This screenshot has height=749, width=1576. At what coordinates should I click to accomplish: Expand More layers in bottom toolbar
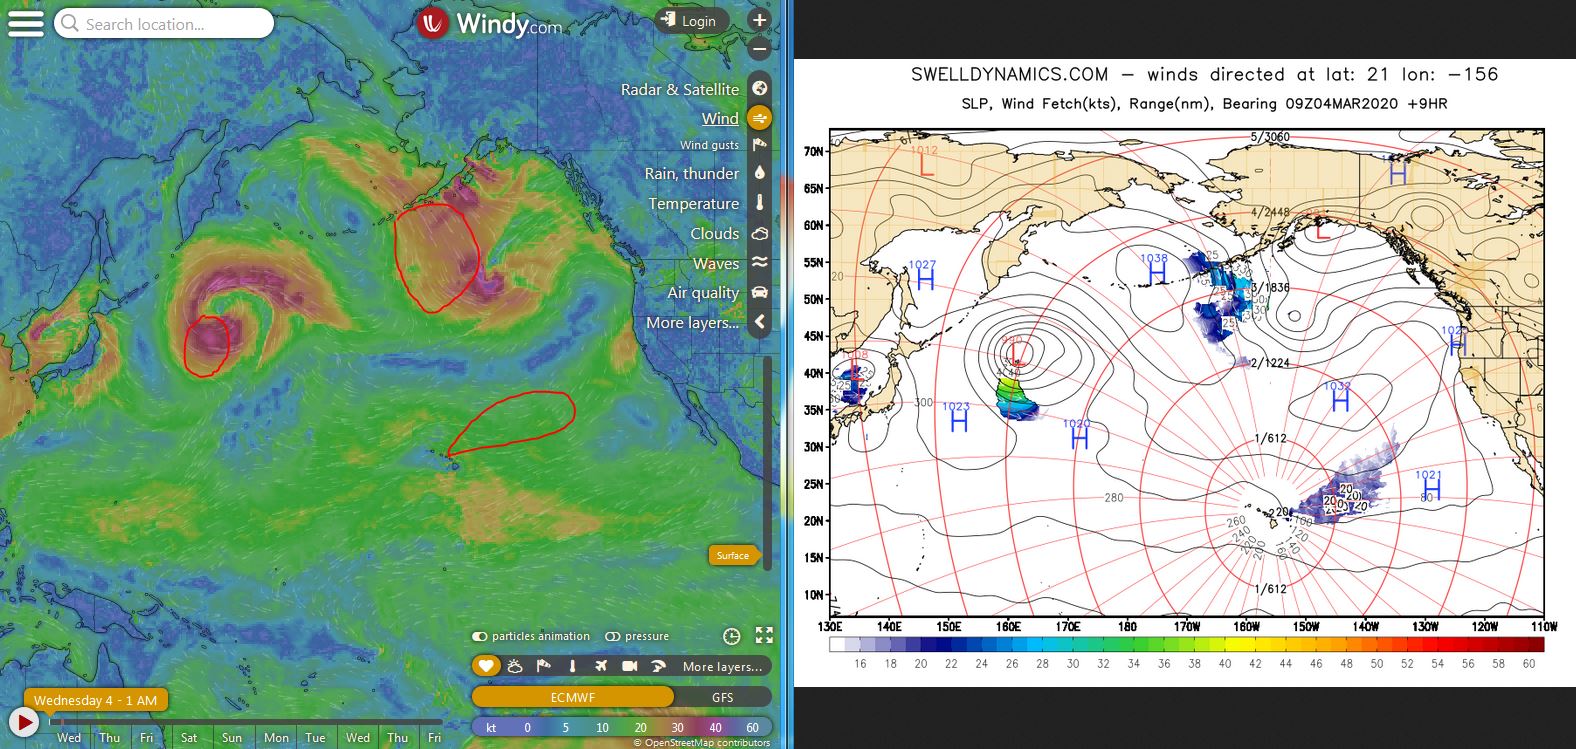click(x=722, y=666)
